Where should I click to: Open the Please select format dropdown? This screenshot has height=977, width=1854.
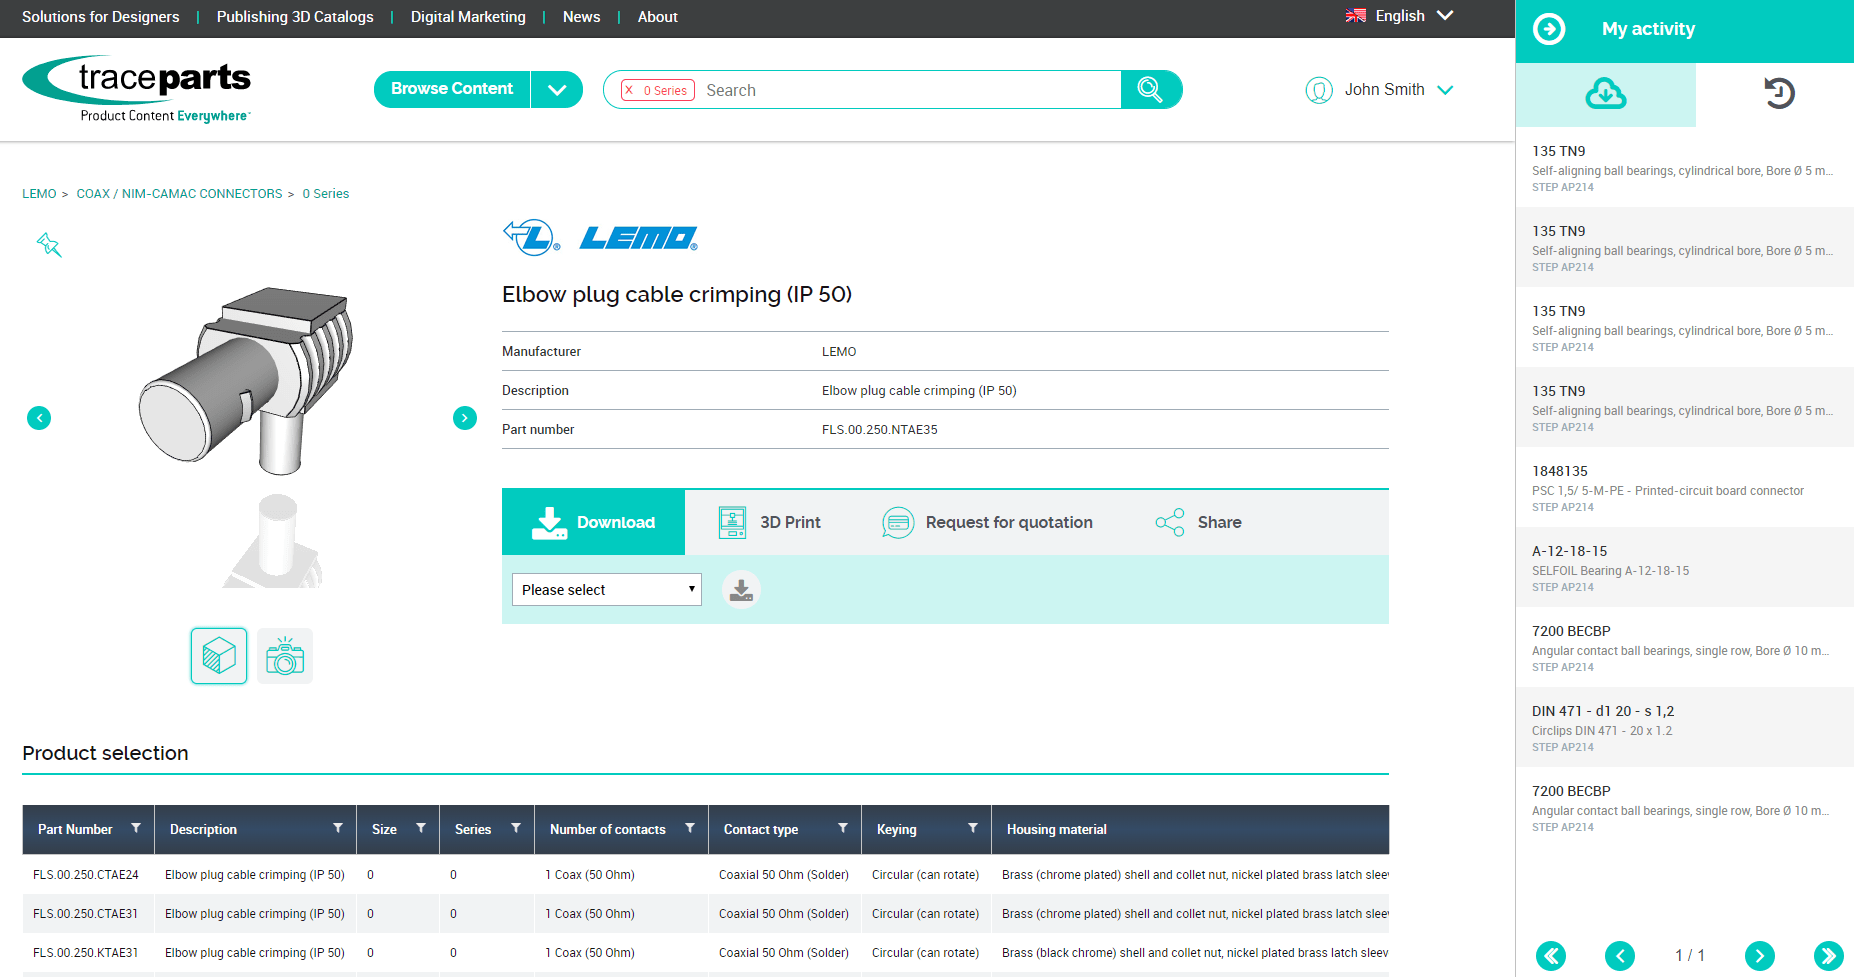coord(607,590)
